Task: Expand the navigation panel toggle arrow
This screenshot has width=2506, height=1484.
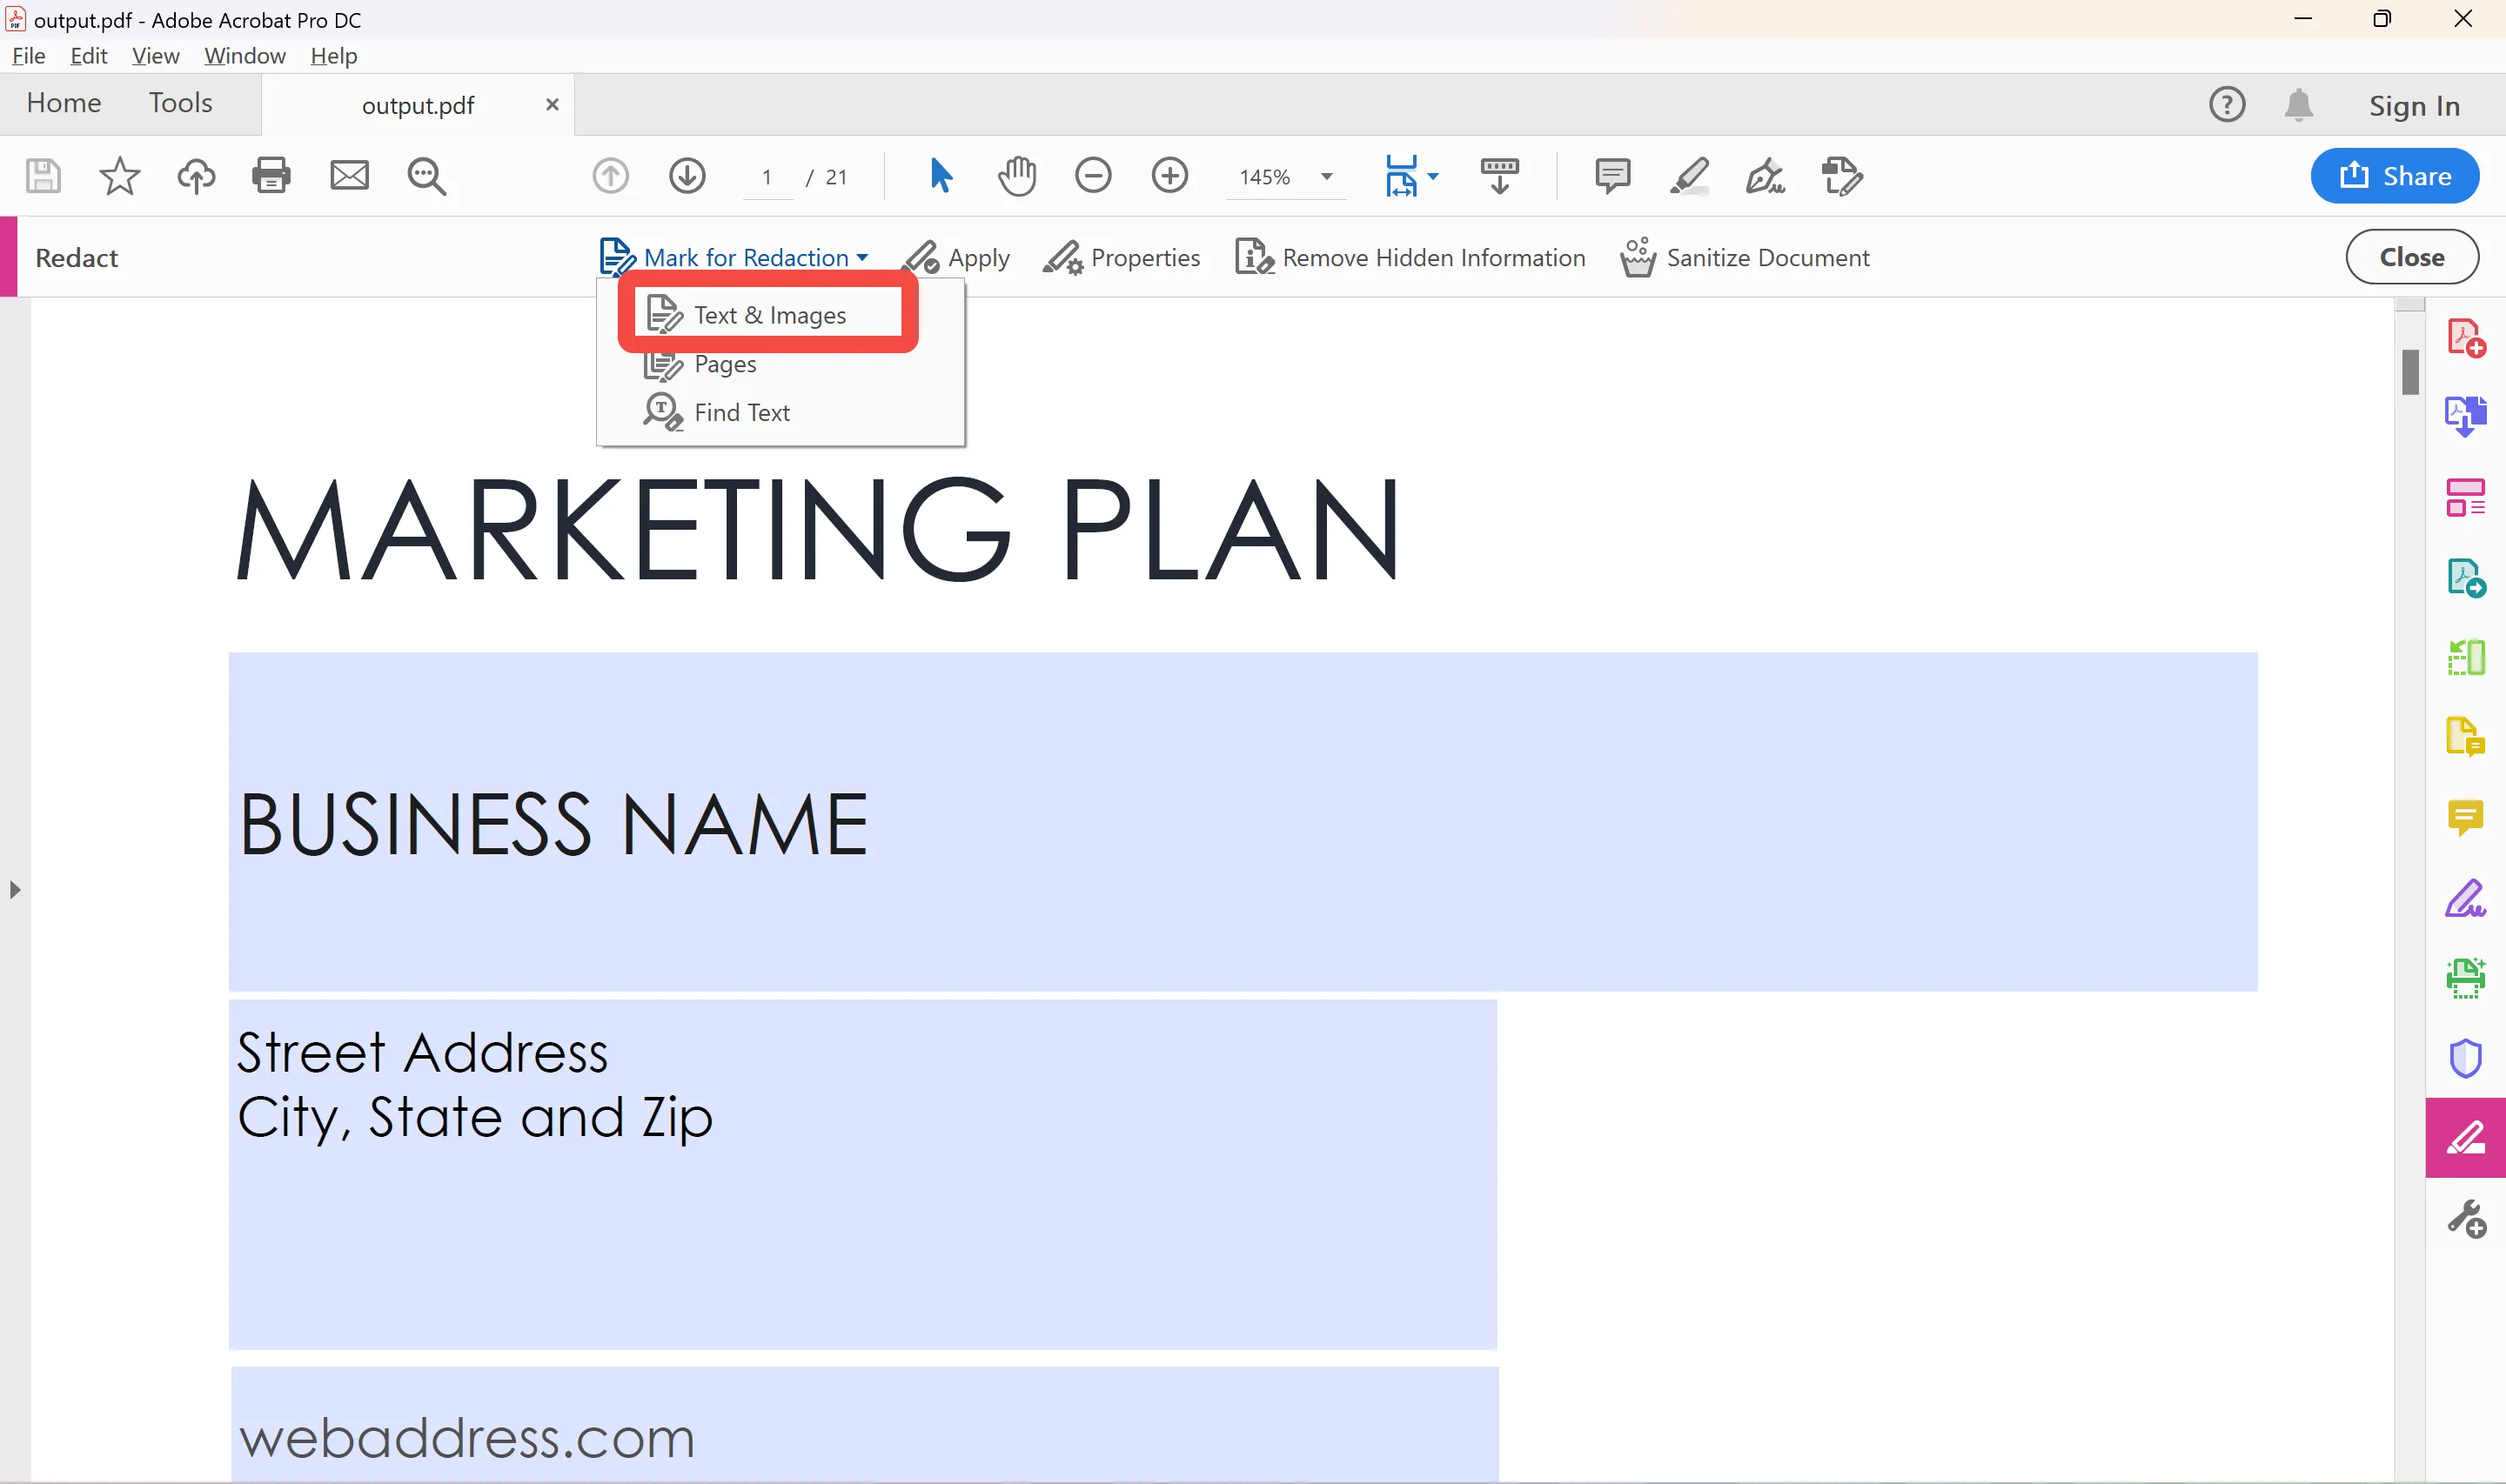Action: (x=16, y=891)
